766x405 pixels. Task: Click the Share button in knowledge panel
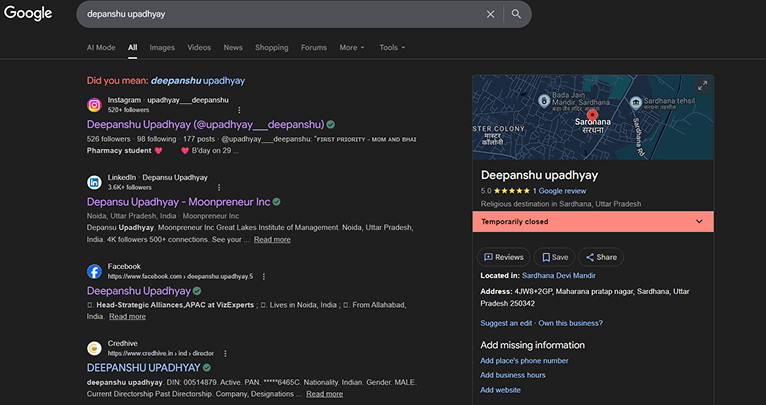[x=600, y=257]
